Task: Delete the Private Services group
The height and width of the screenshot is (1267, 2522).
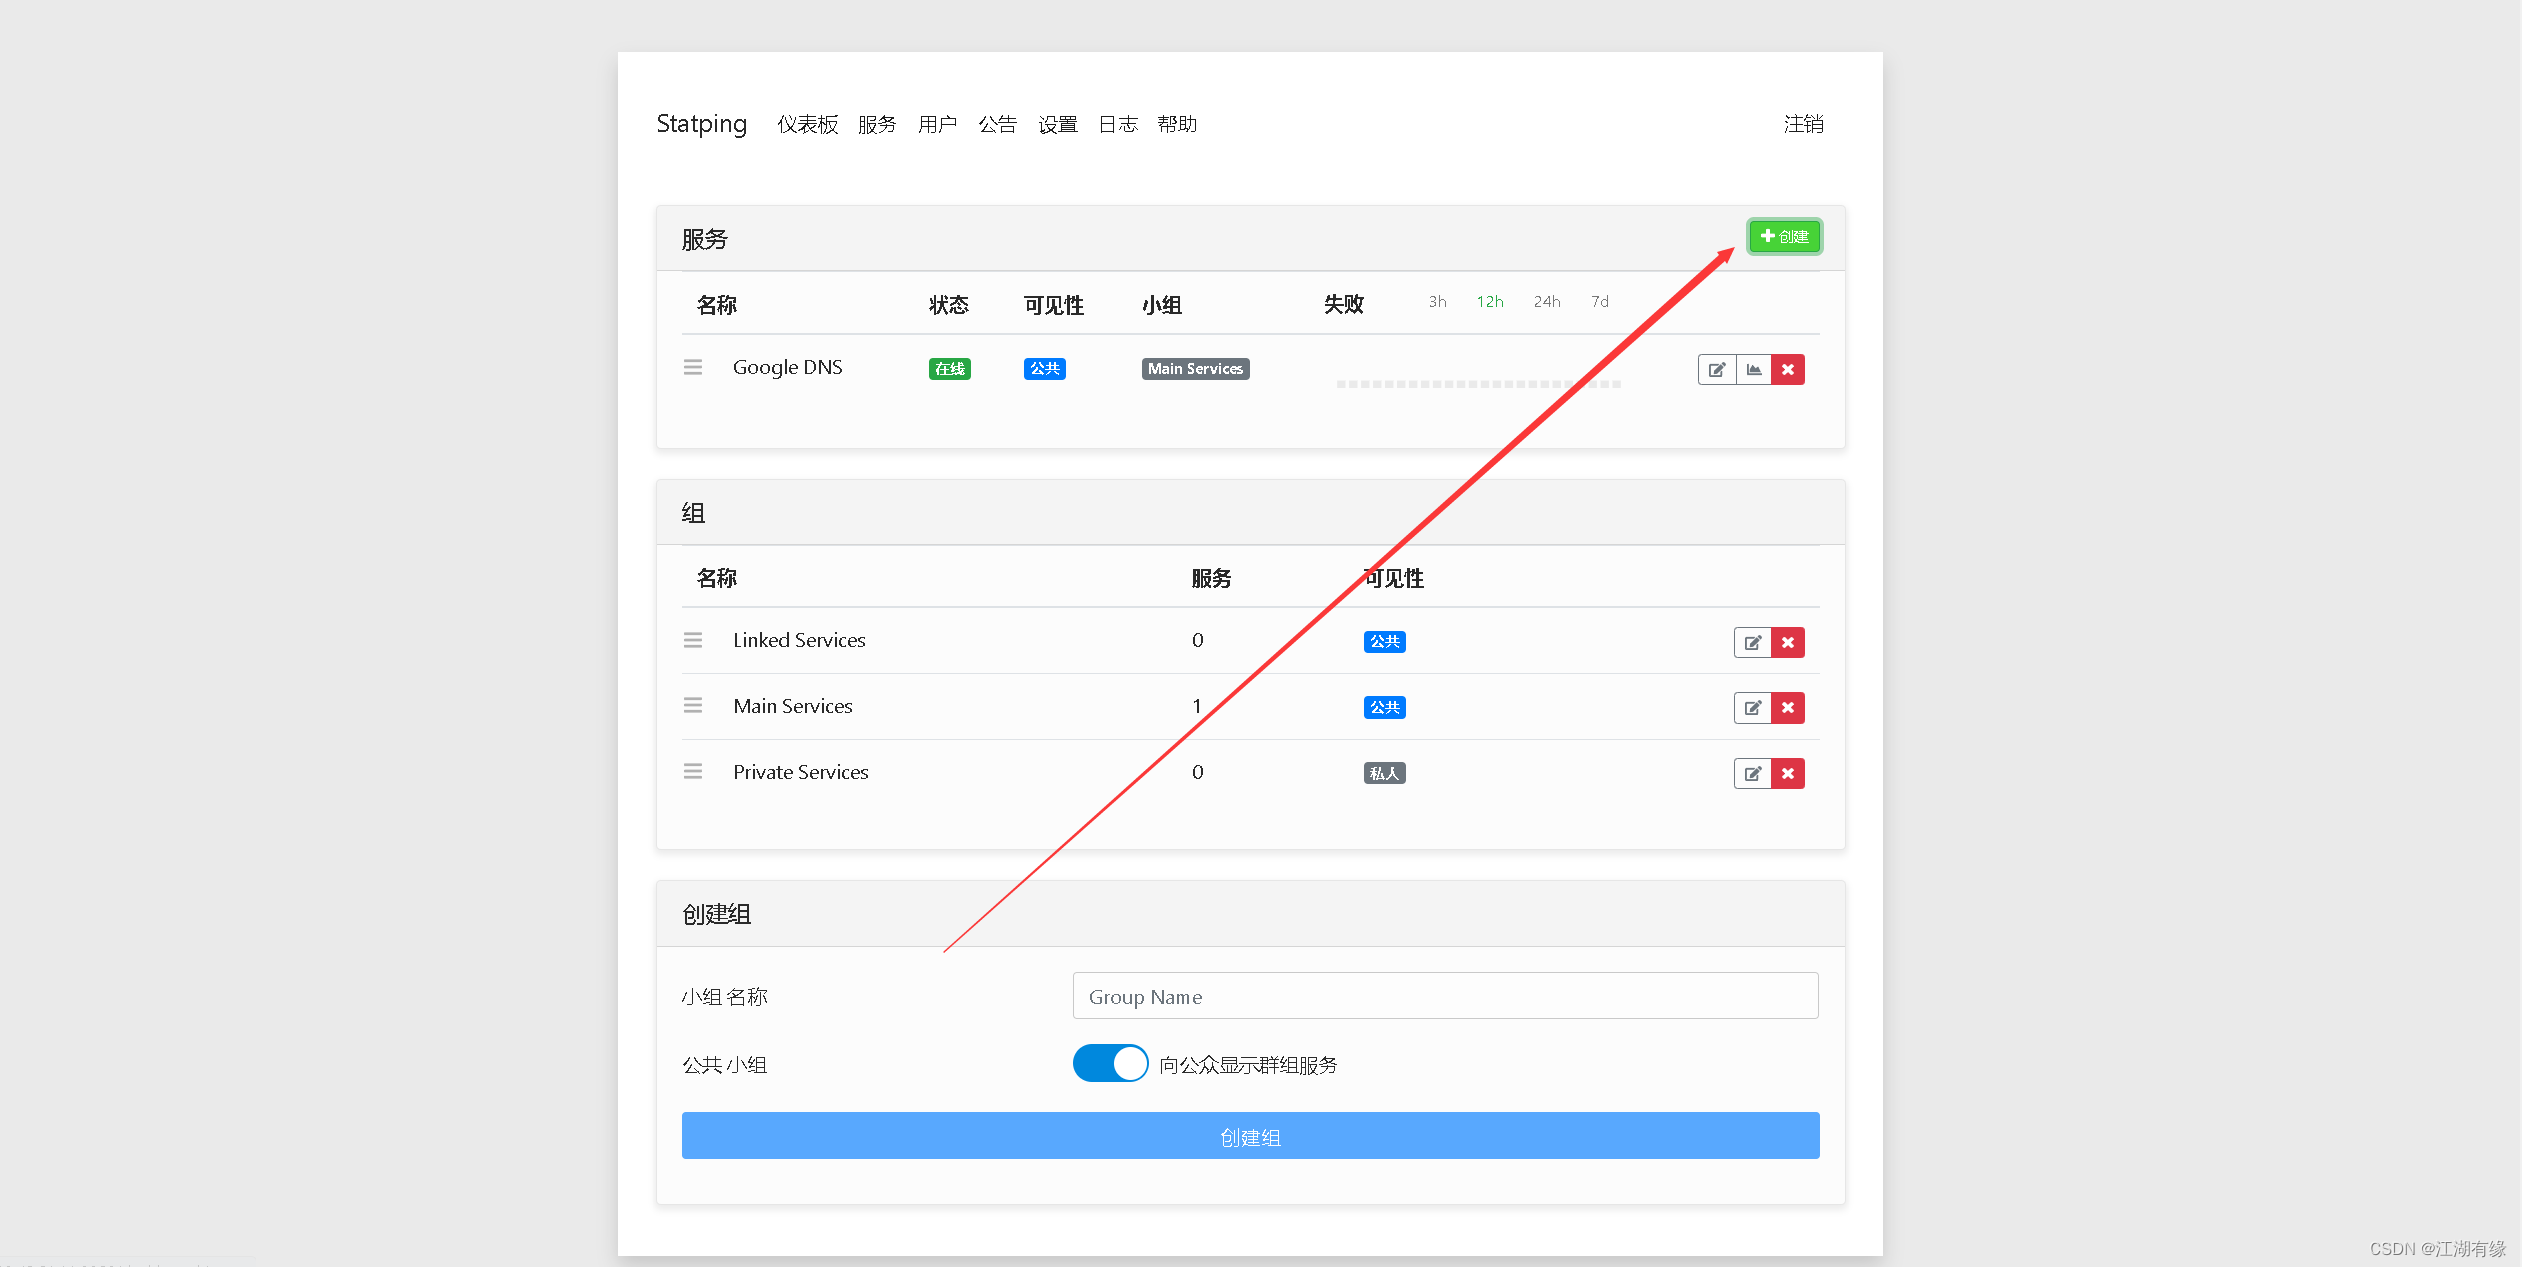Action: click(1788, 774)
